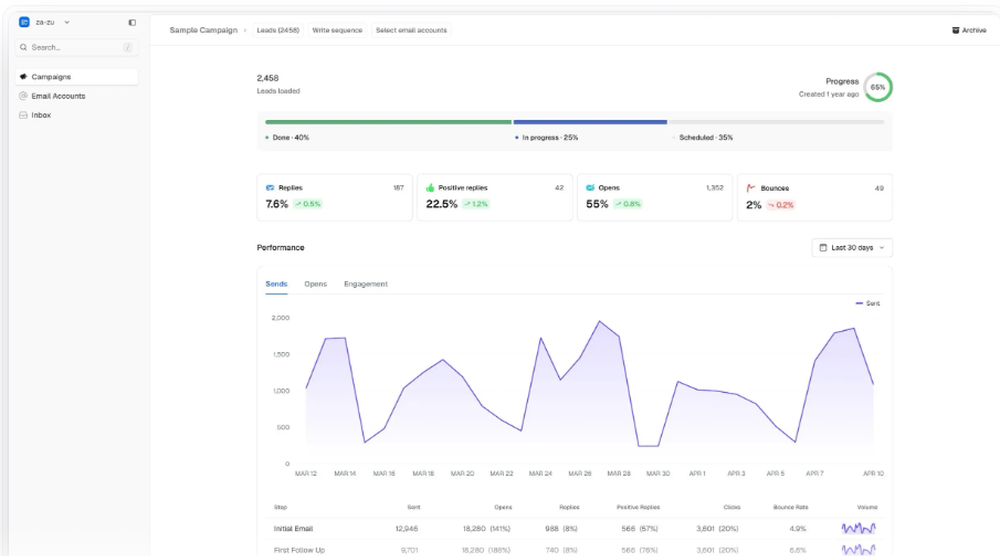Click the Inbox tray icon
This screenshot has width=1000, height=556.
pyautogui.click(x=24, y=115)
